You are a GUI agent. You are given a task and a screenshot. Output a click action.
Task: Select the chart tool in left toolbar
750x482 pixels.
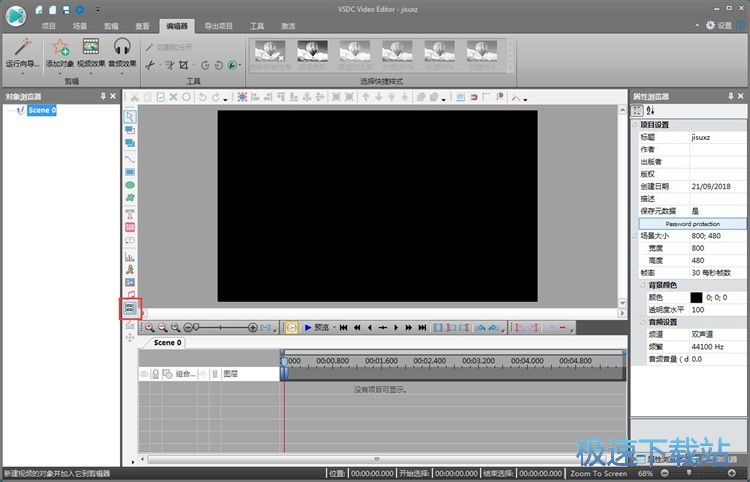tap(130, 256)
